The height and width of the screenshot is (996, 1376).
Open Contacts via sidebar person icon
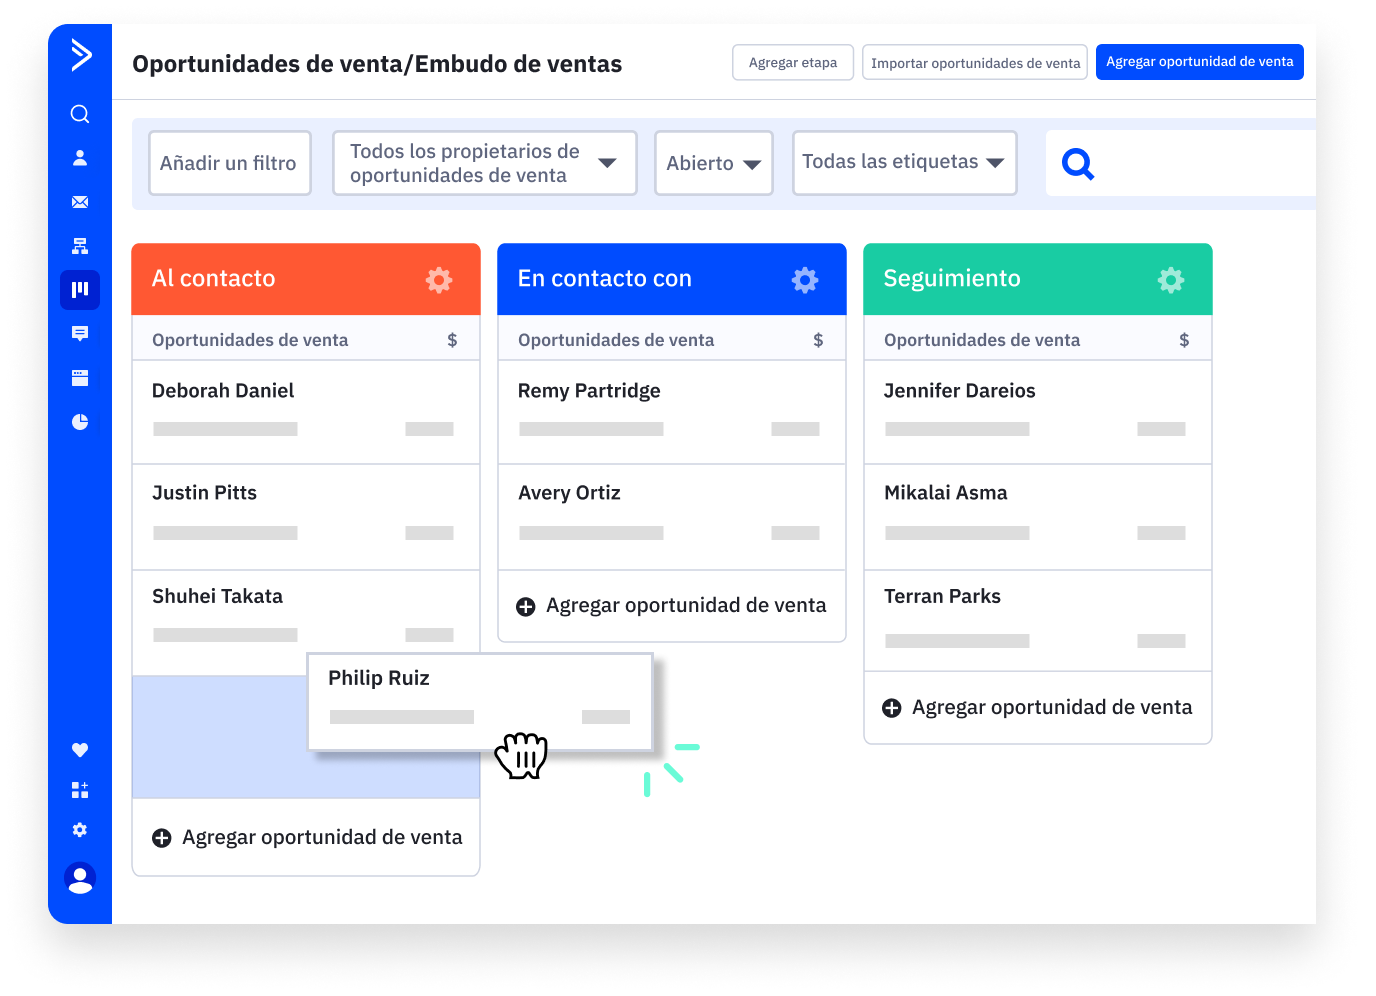(x=80, y=158)
